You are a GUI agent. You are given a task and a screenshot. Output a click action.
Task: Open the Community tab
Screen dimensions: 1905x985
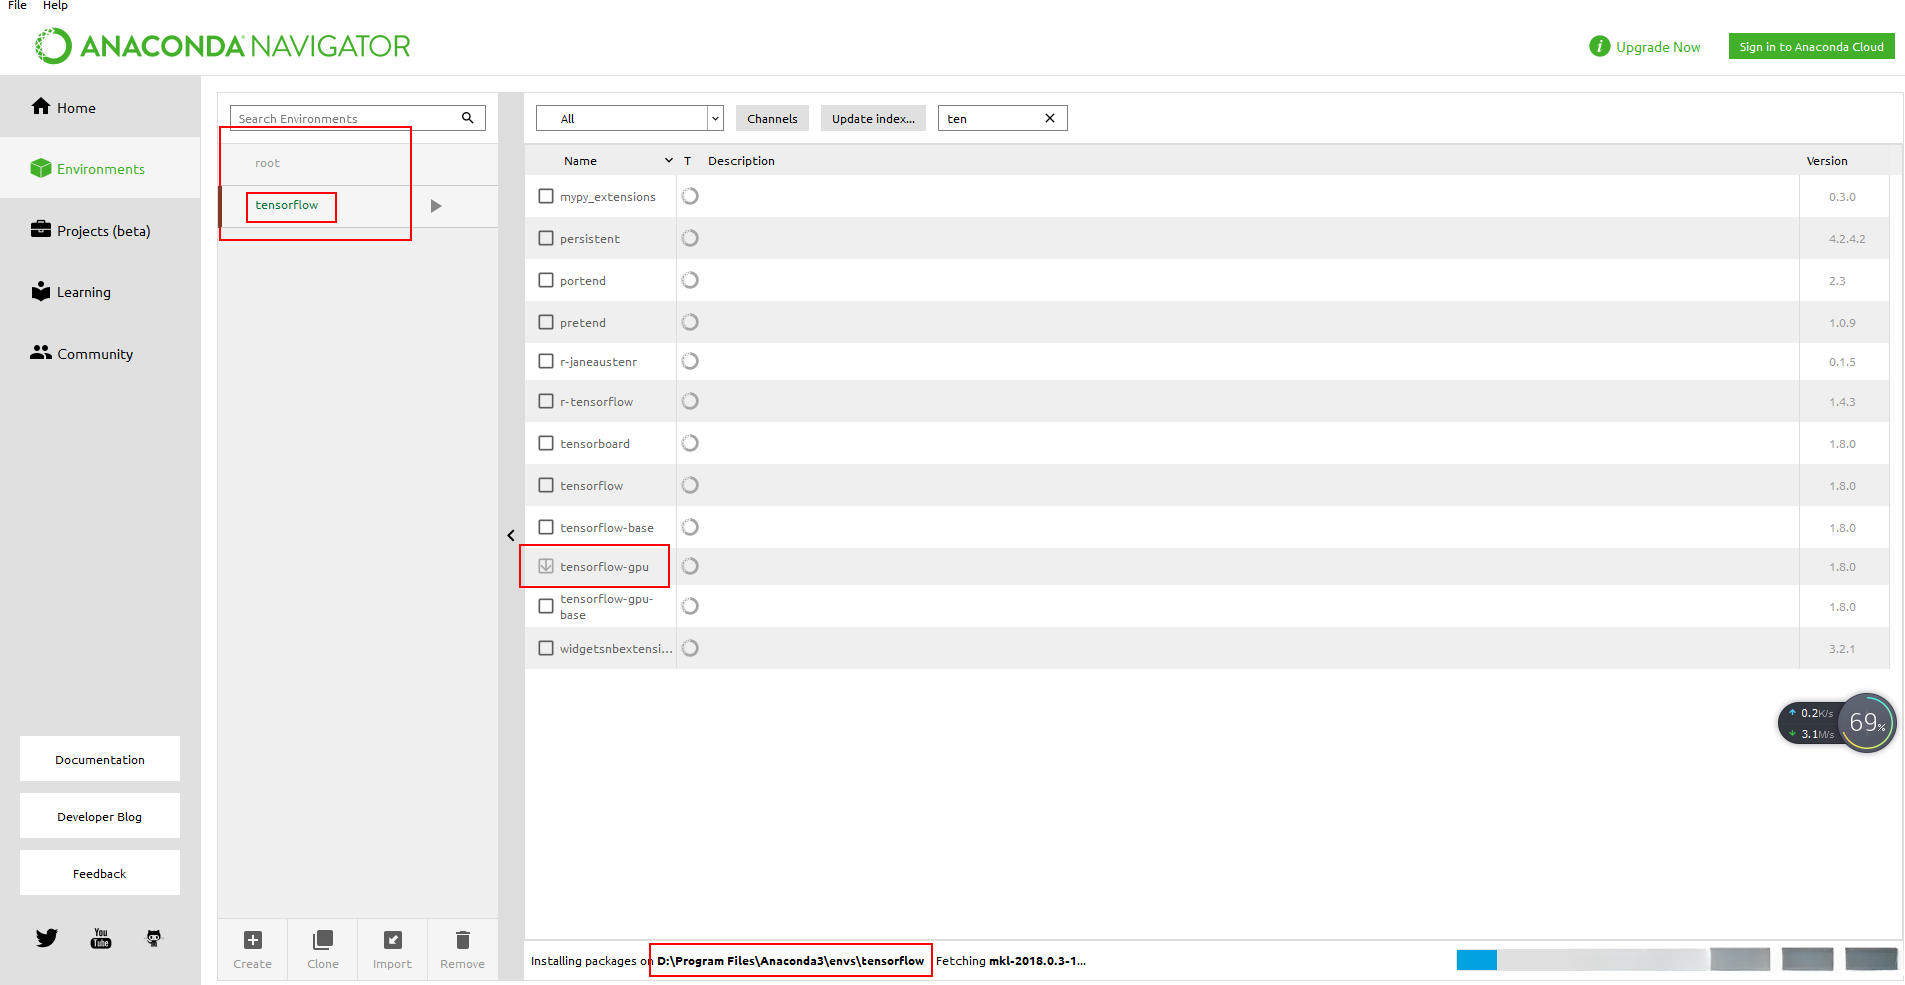point(100,353)
